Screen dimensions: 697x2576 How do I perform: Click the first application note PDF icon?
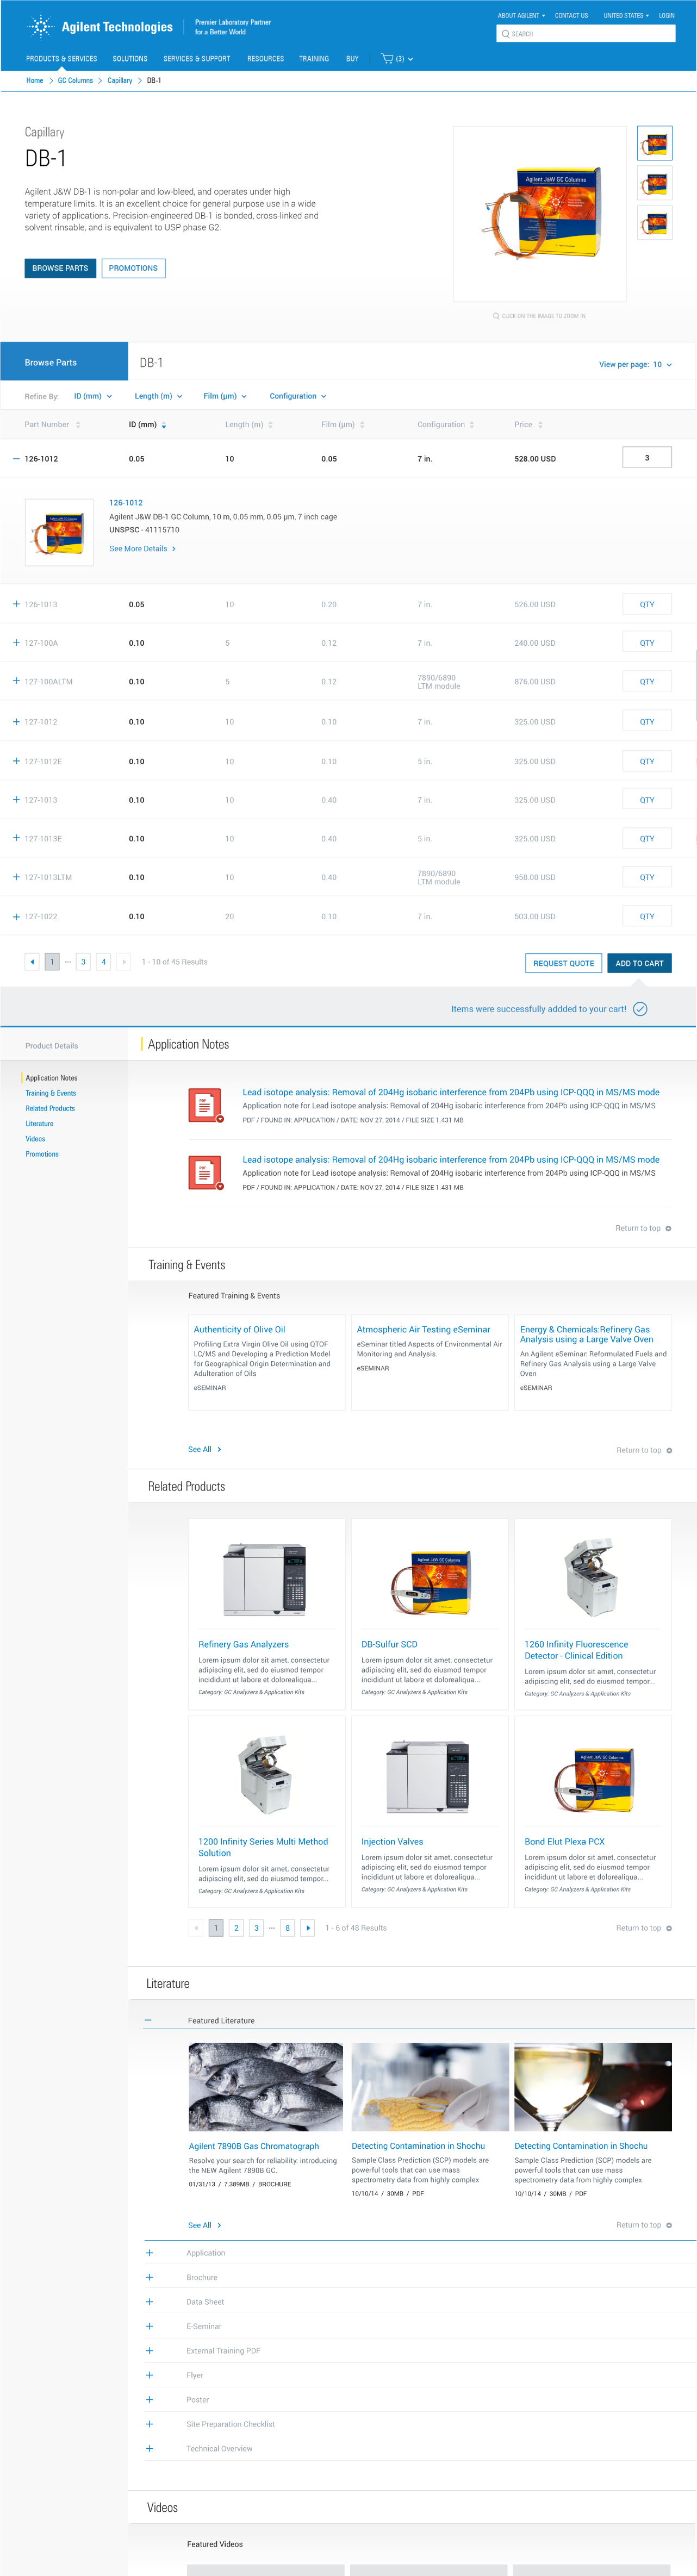(x=205, y=1105)
